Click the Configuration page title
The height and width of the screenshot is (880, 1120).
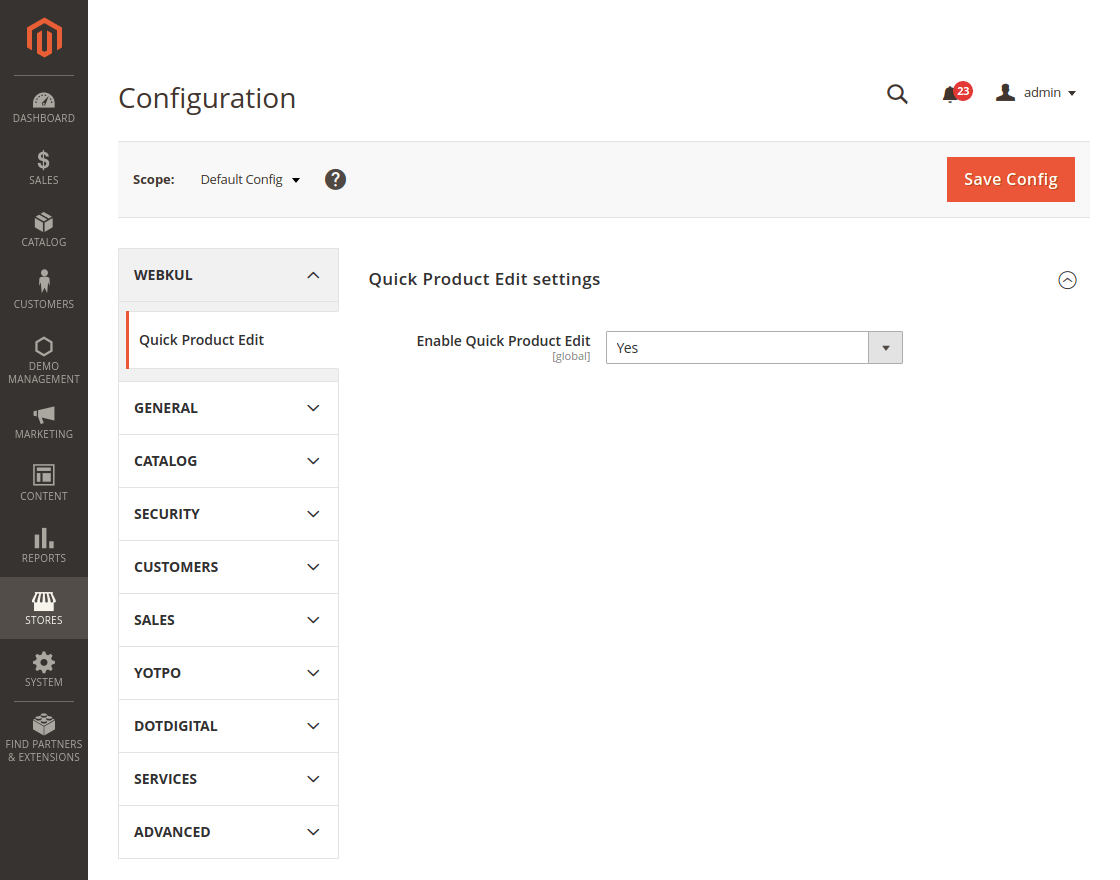pos(207,98)
